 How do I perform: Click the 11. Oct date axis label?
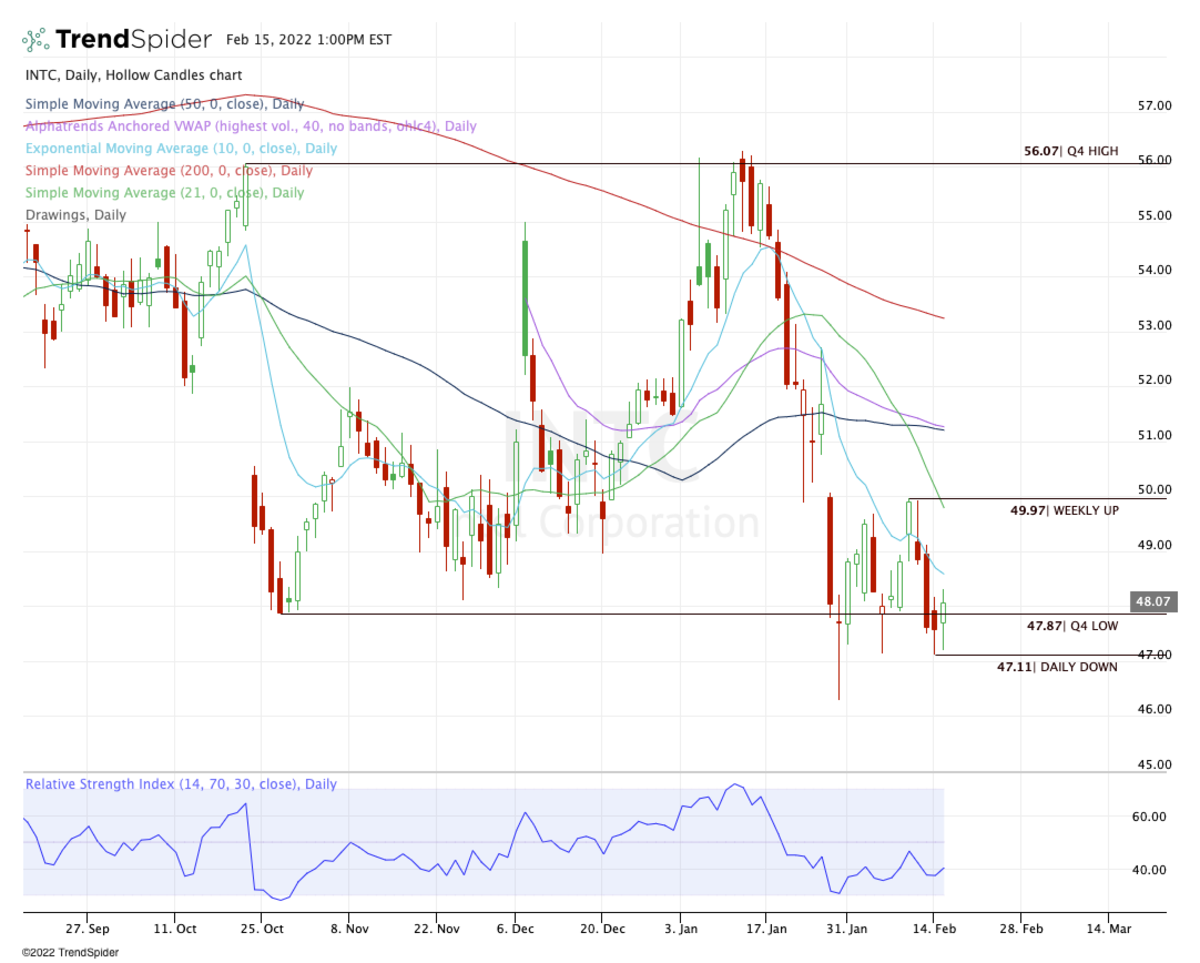[174, 929]
